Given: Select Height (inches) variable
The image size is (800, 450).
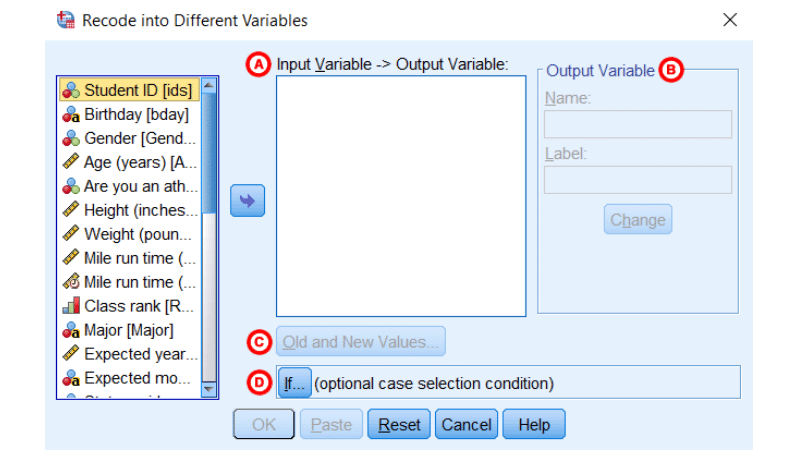Looking at the screenshot, I should [130, 210].
